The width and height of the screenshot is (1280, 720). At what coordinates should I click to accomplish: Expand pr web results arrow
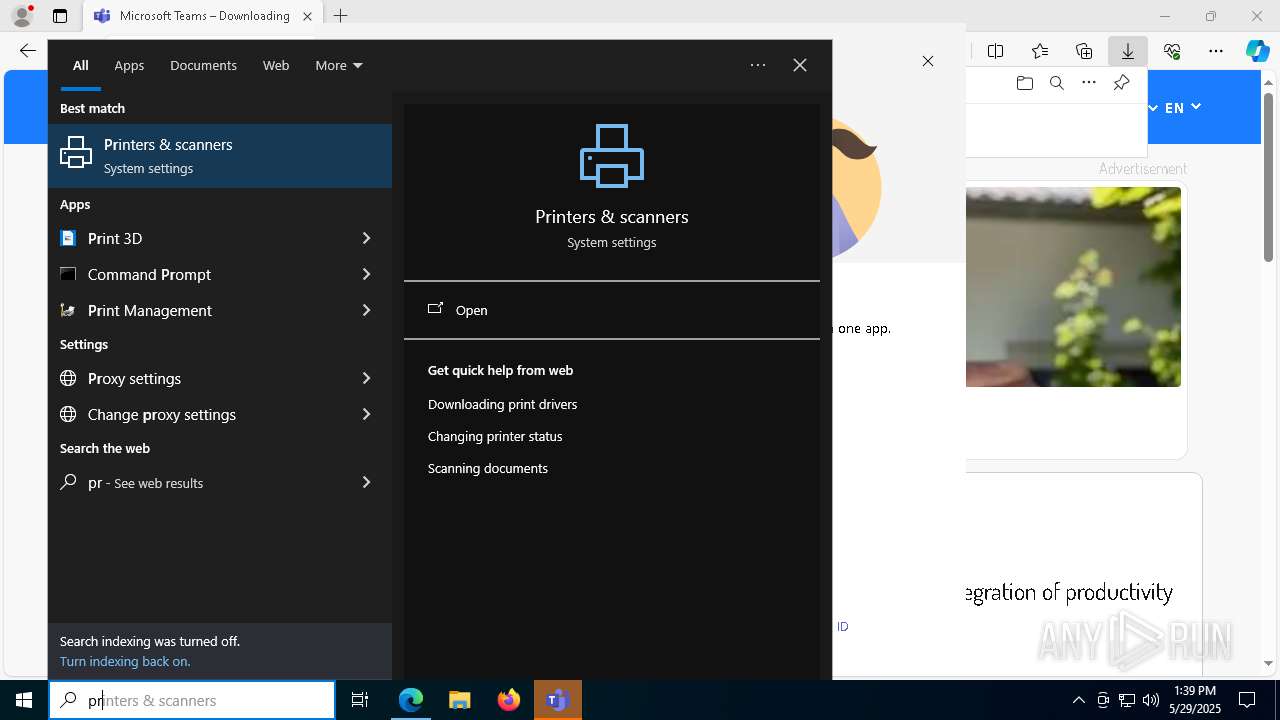click(366, 482)
